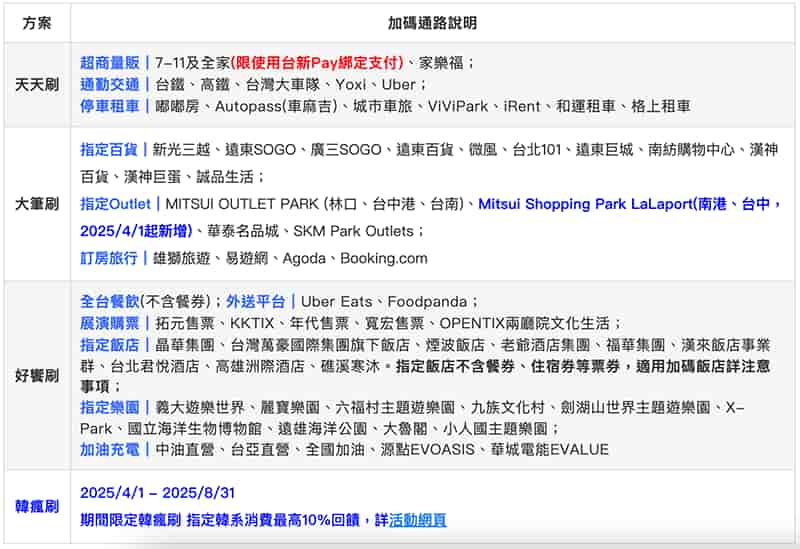Image resolution: width=800 pixels, height=549 pixels.
Task: Click the ViViPark text
Action: point(458,106)
